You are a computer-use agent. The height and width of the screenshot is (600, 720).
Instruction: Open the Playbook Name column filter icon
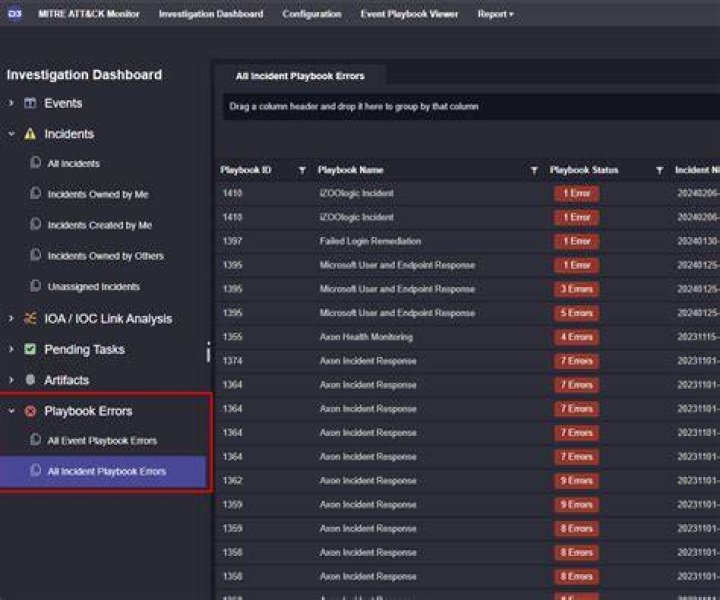point(534,170)
